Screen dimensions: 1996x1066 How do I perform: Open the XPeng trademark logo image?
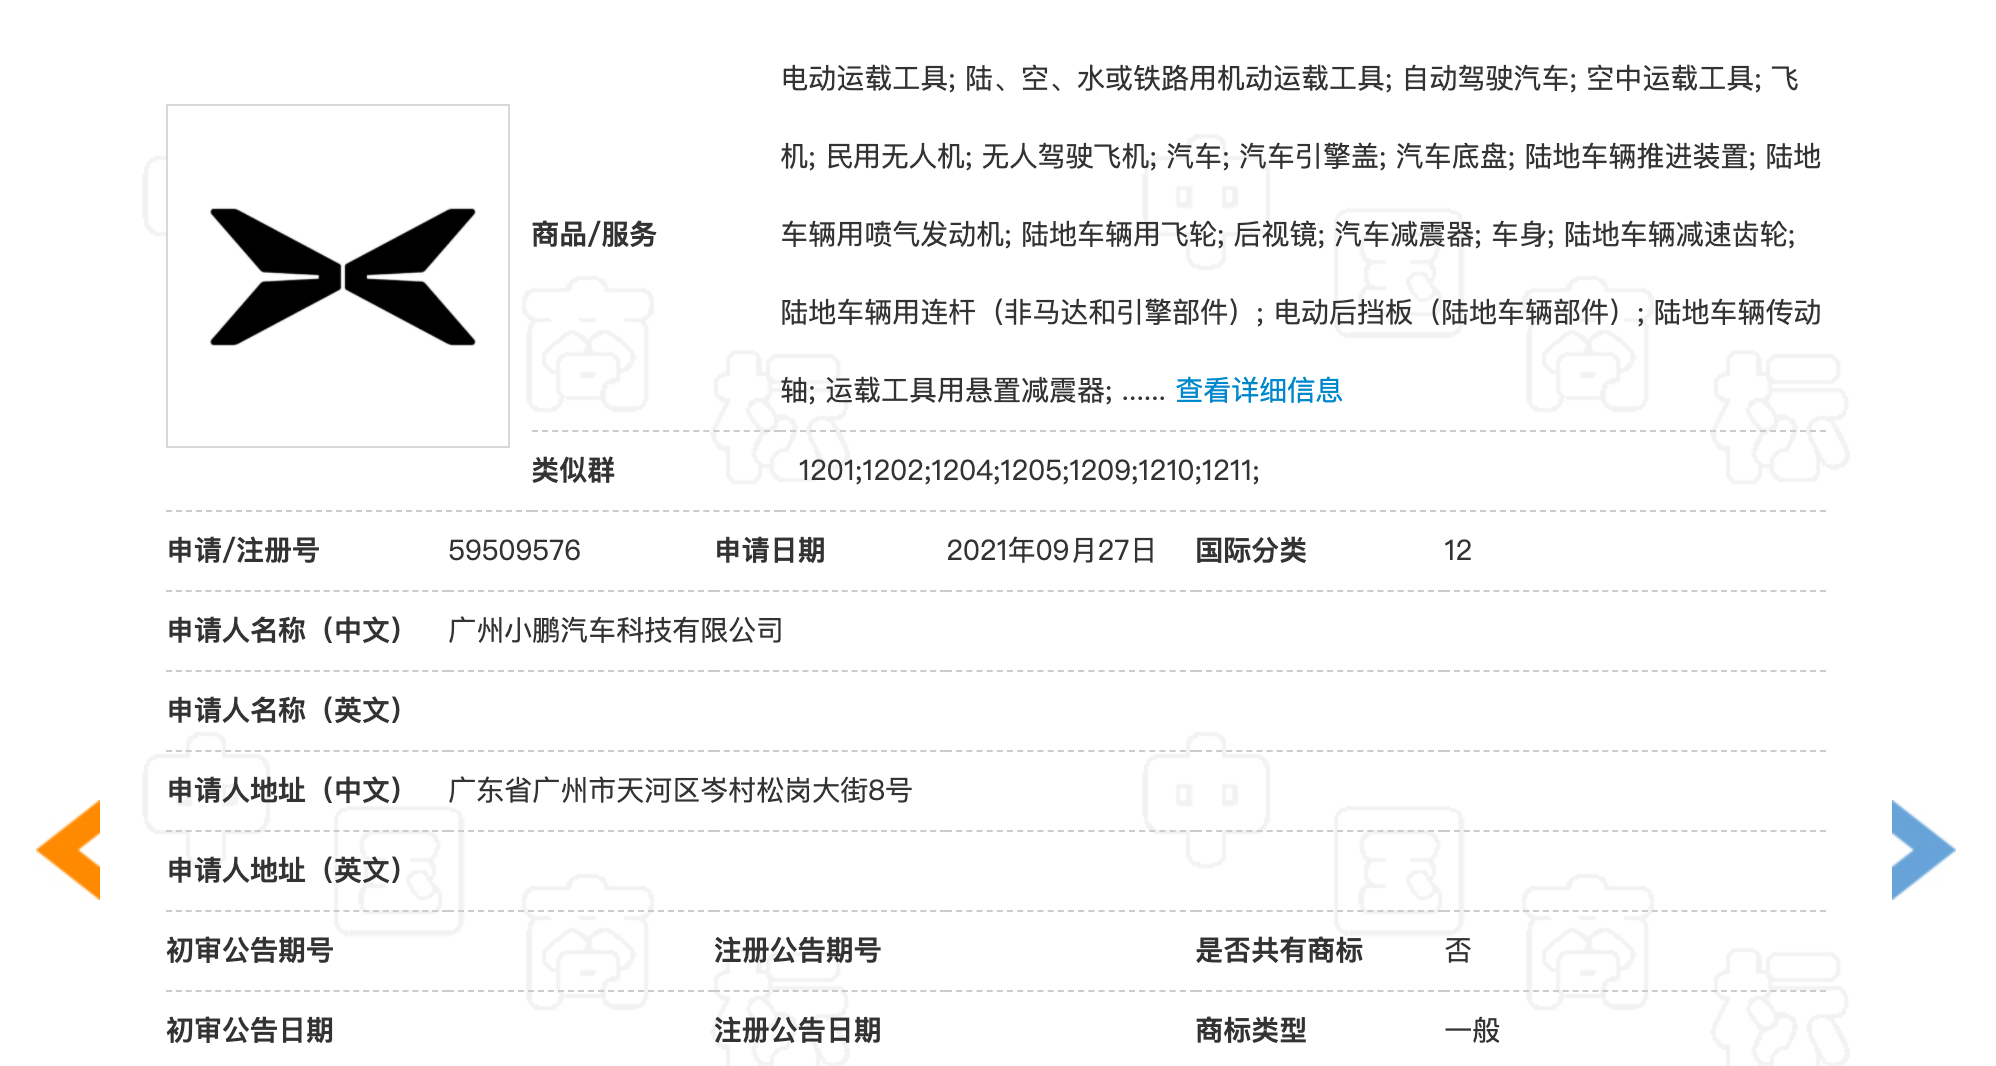tap(338, 276)
